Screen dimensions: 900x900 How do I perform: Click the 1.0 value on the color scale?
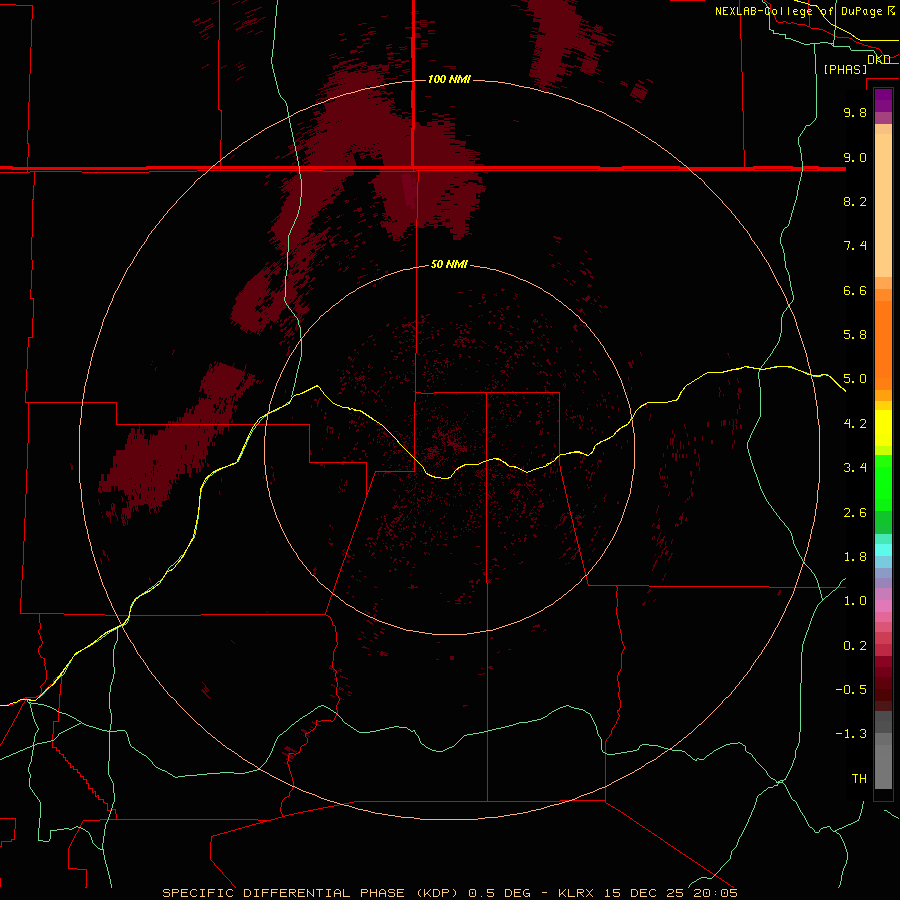coord(855,601)
